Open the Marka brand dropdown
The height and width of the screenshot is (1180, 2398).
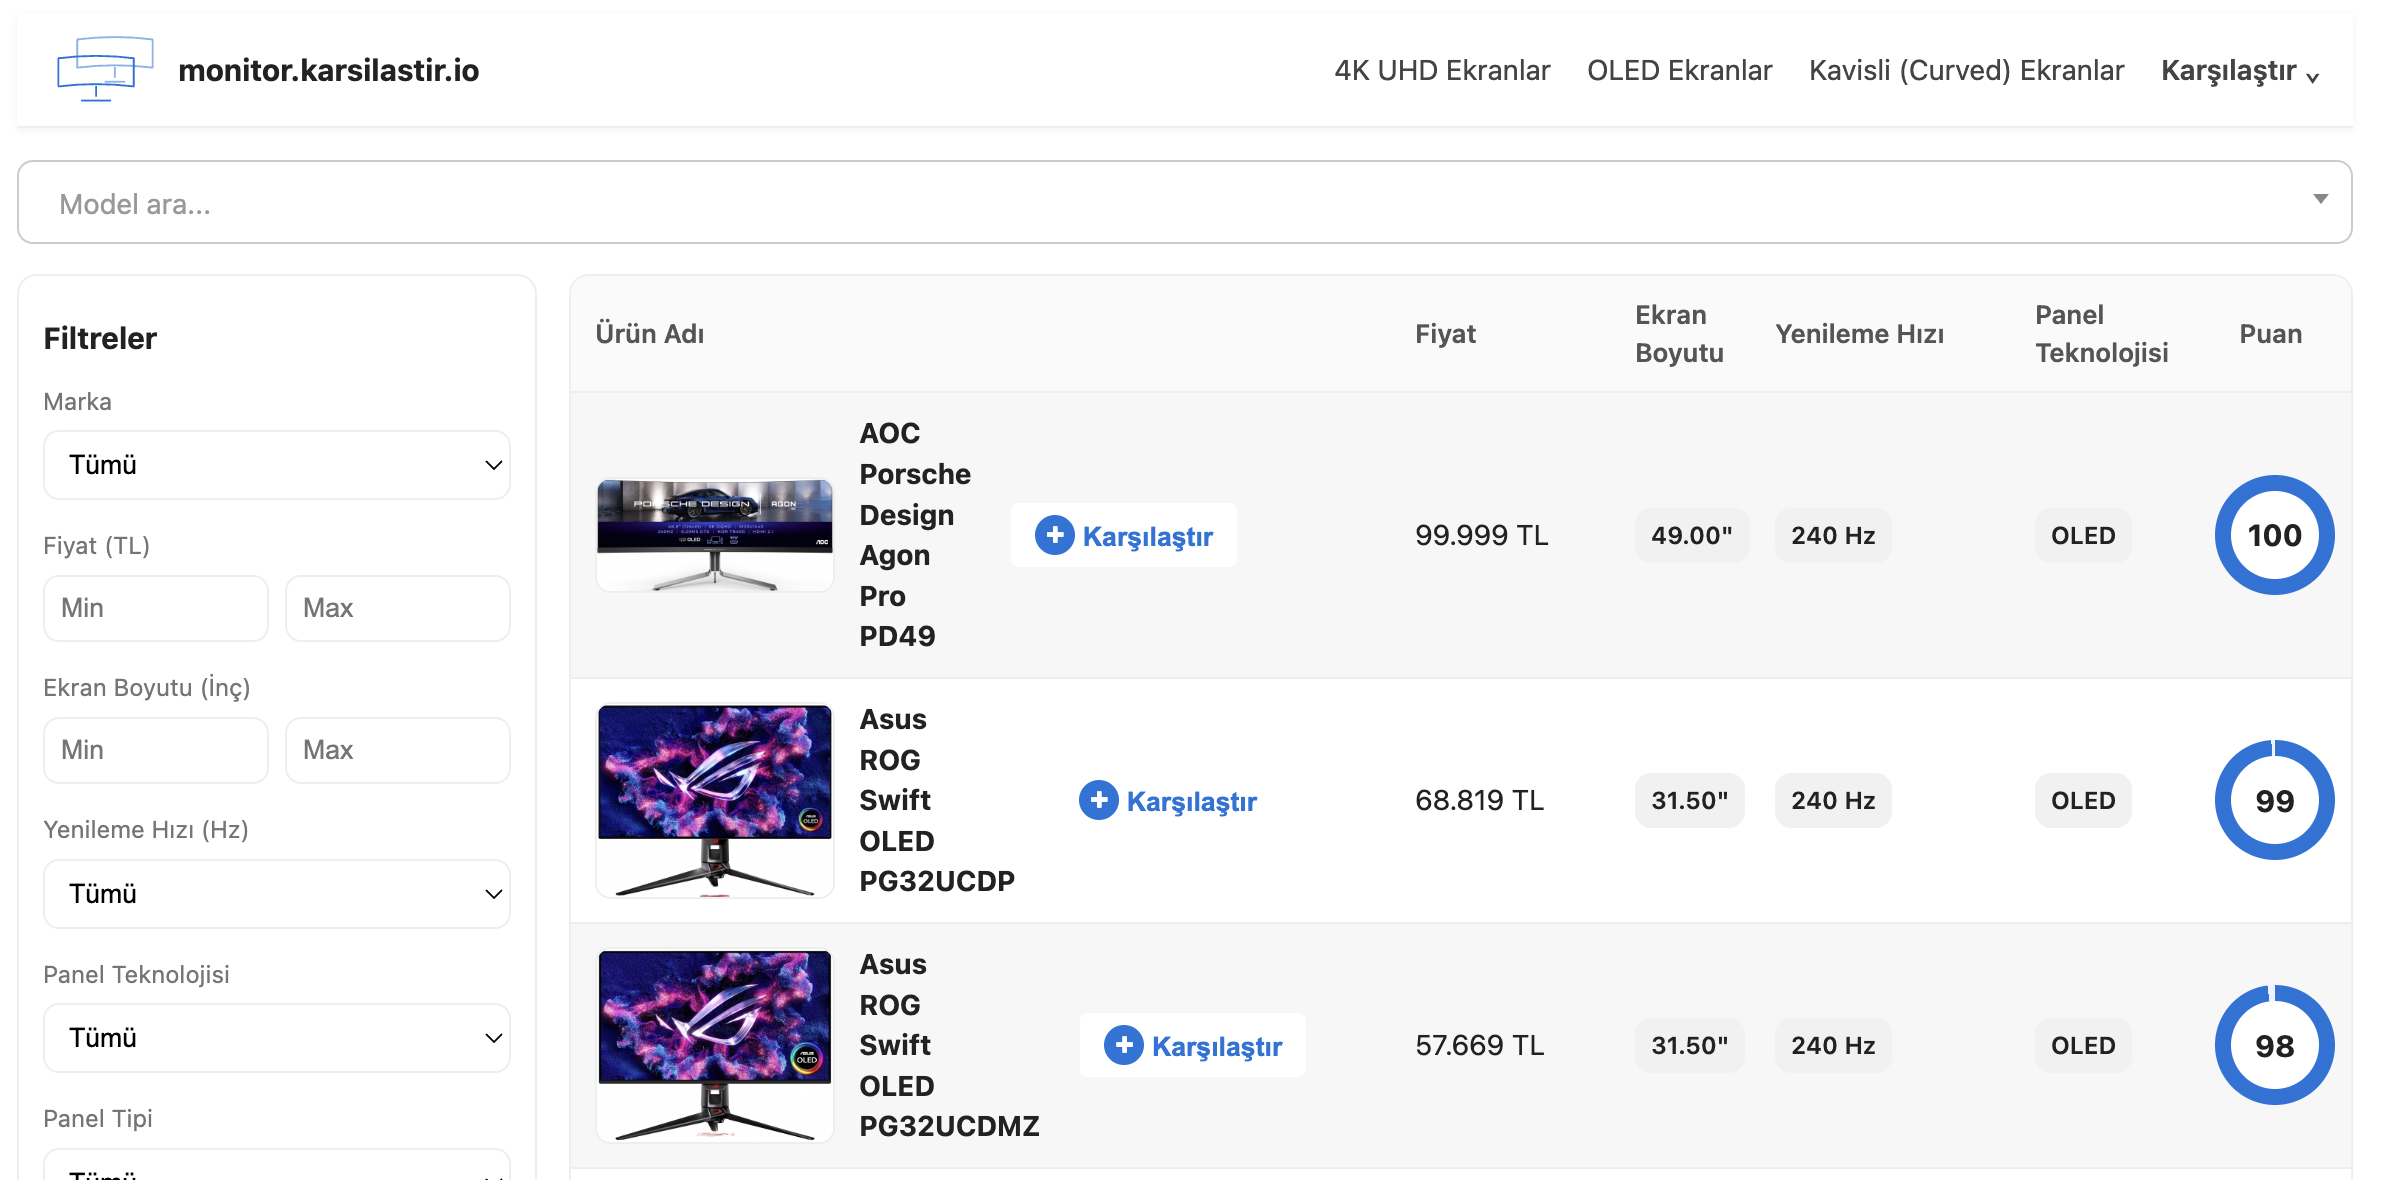[277, 465]
